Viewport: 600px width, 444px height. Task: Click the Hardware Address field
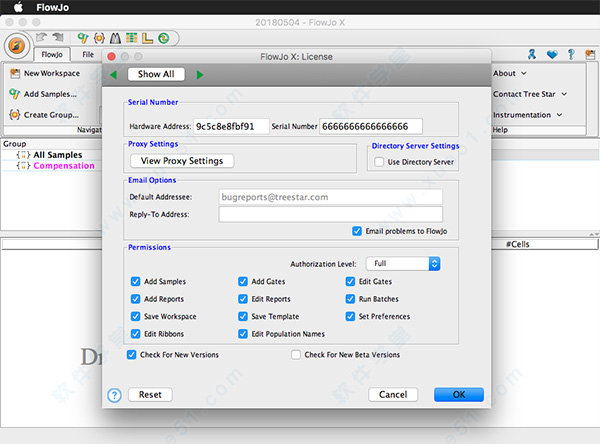click(231, 126)
